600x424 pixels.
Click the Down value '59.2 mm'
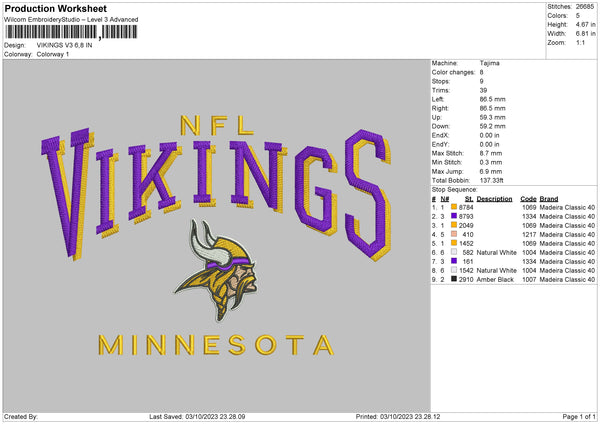[492, 126]
